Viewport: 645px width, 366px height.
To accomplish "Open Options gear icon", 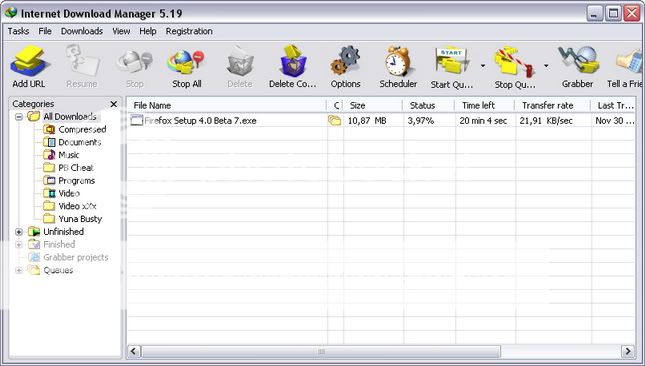I will click(345, 62).
